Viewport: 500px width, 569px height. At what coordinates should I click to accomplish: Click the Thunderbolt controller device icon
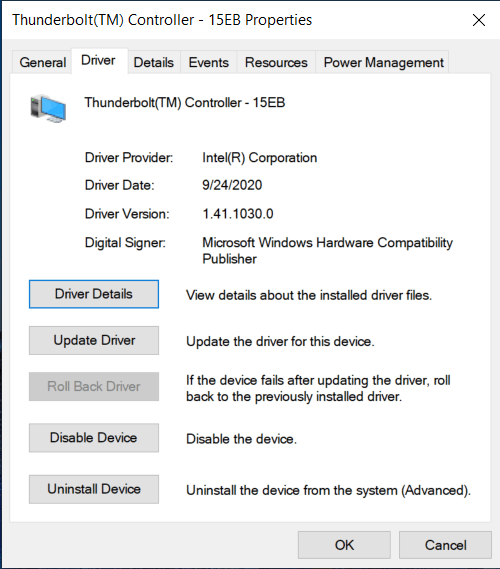tap(48, 108)
